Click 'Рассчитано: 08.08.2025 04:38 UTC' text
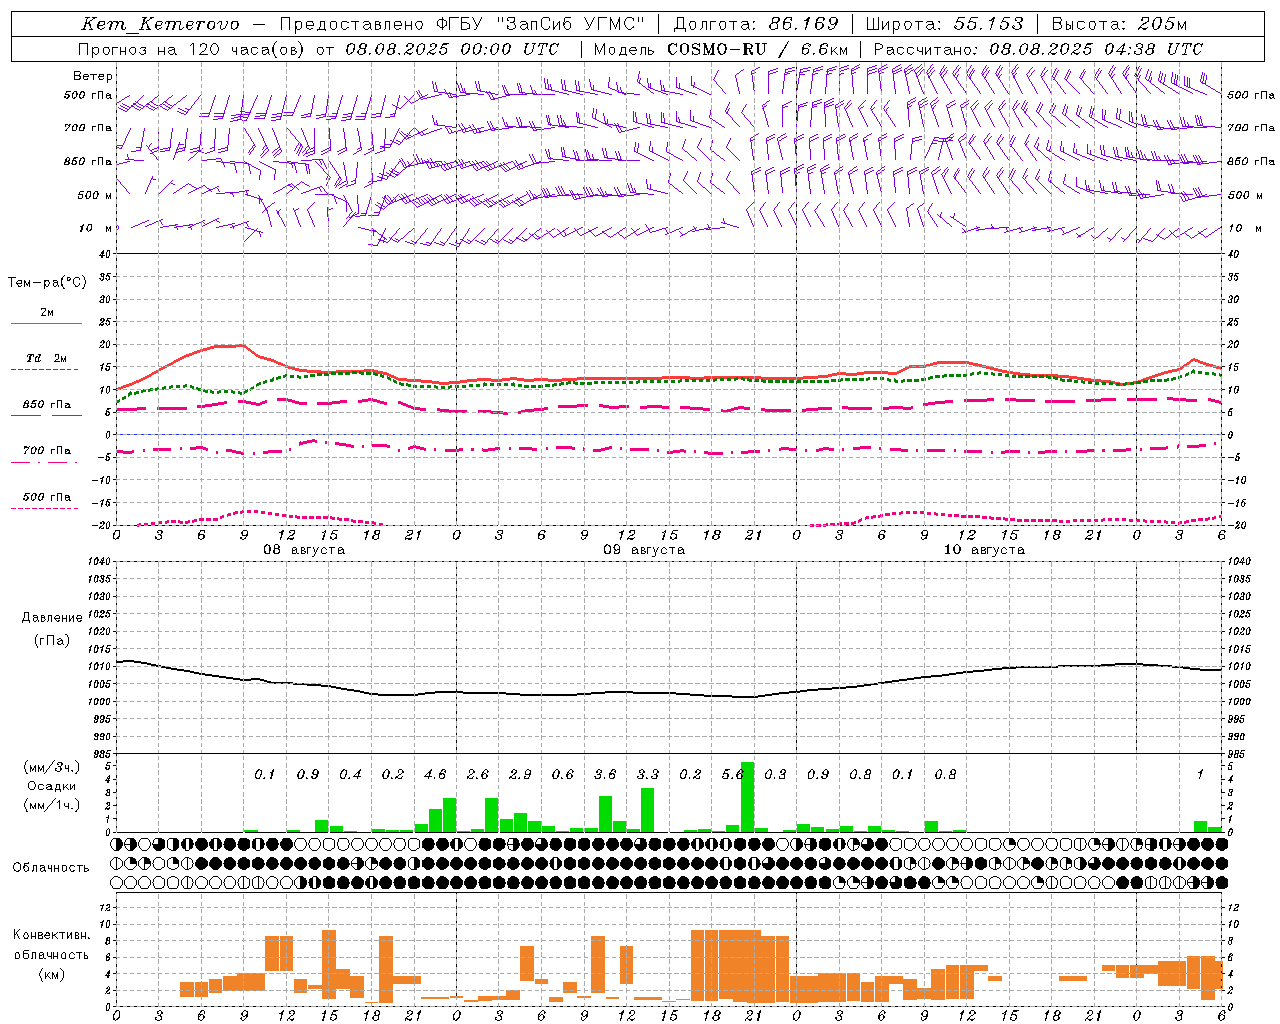 (1038, 49)
